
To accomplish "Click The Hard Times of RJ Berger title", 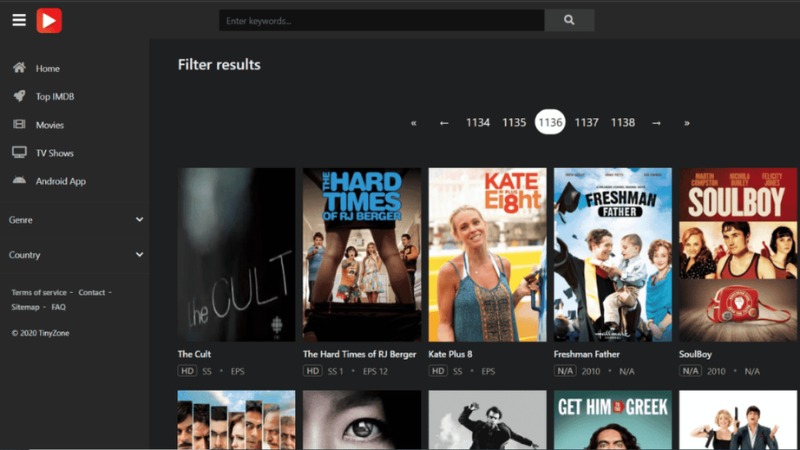I will click(360, 354).
